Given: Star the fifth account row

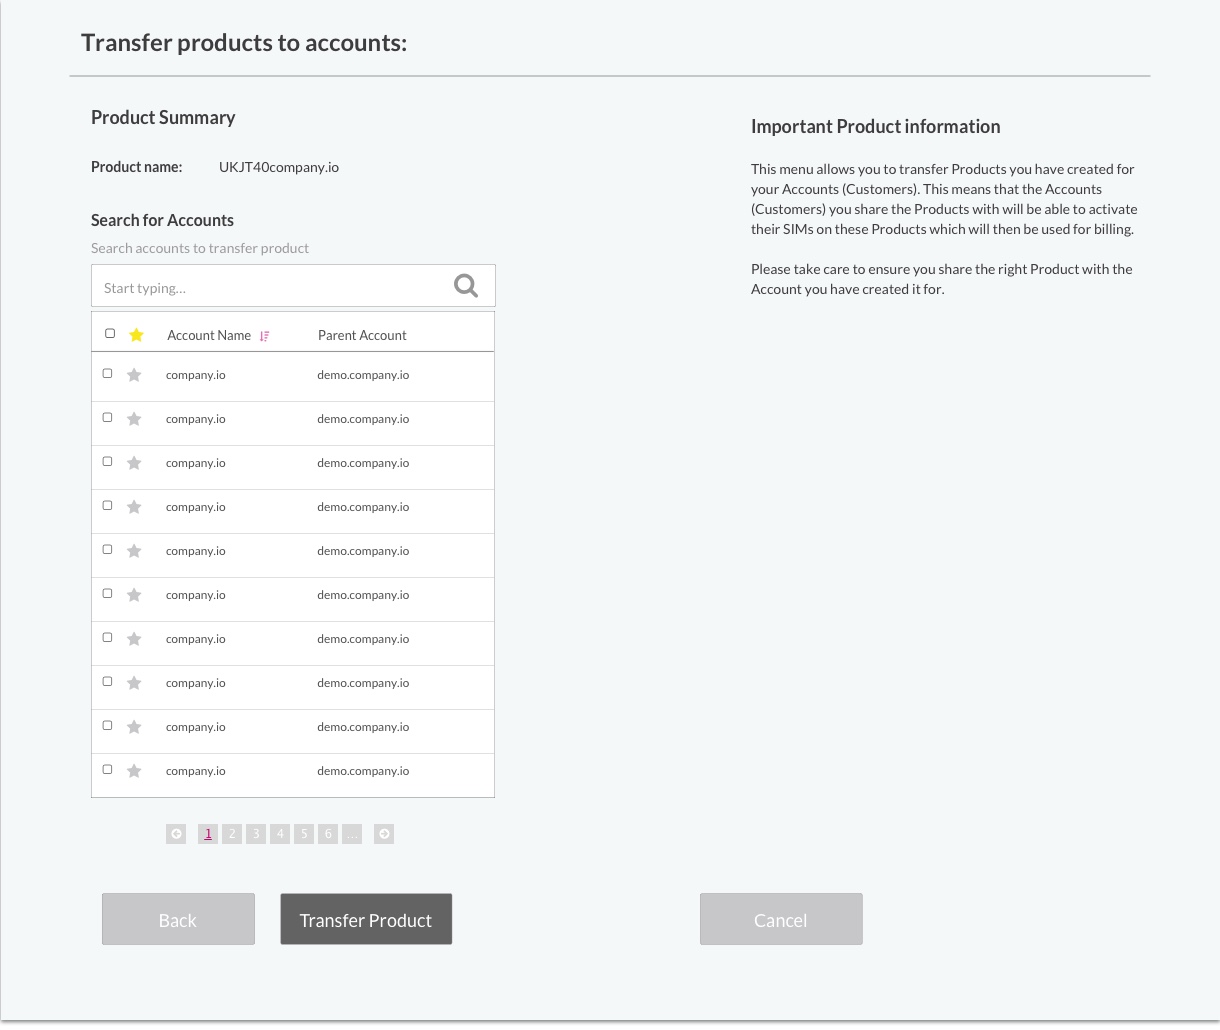Looking at the screenshot, I should coord(134,551).
